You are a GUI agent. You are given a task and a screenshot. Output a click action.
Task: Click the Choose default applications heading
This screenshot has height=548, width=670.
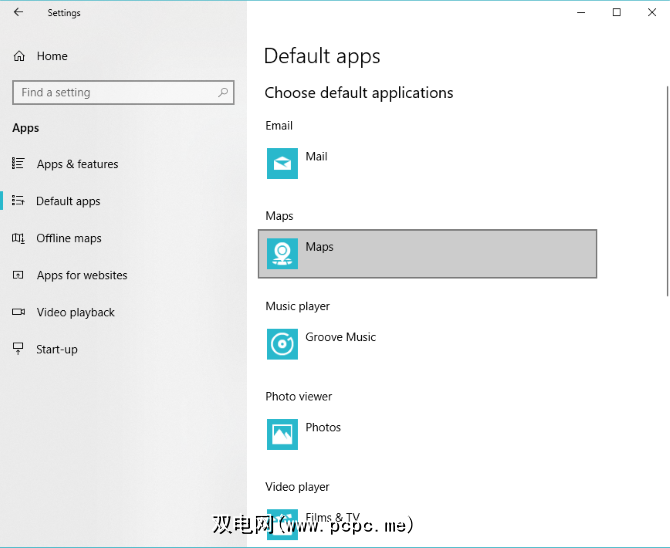pyautogui.click(x=359, y=93)
